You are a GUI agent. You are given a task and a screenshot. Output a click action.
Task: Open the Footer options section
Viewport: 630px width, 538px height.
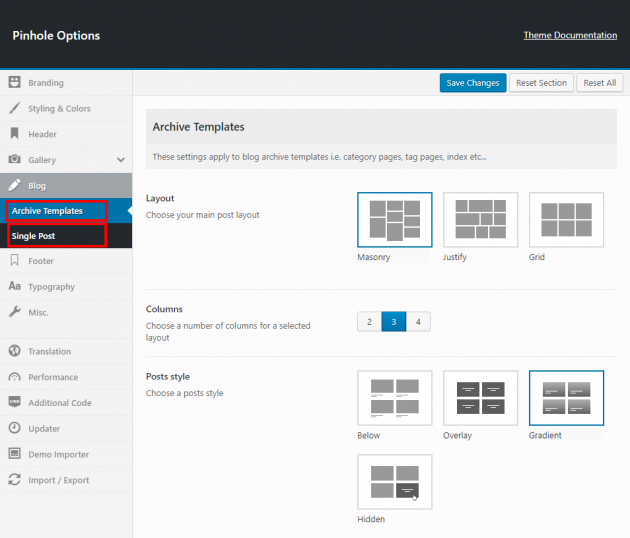(66, 261)
